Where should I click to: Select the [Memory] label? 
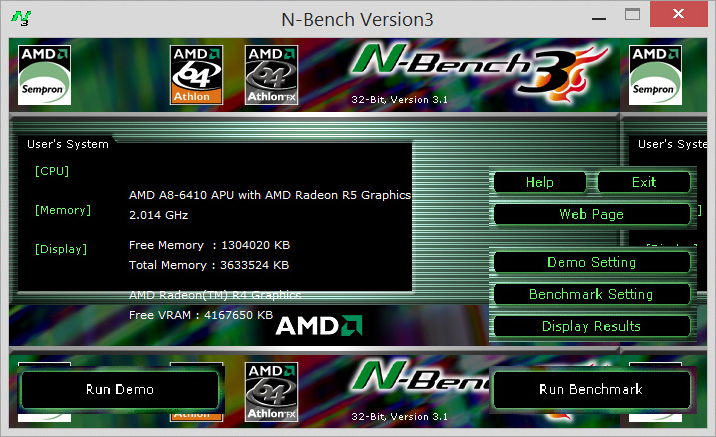point(63,210)
